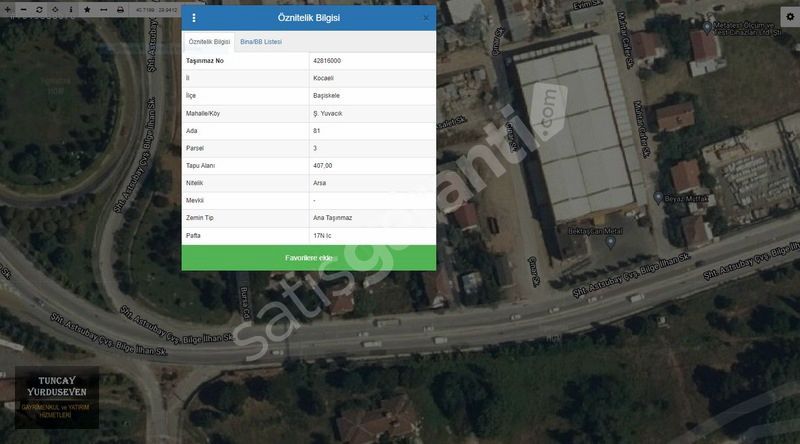Open the map settings gear
800x444 pixels.
click(x=789, y=18)
